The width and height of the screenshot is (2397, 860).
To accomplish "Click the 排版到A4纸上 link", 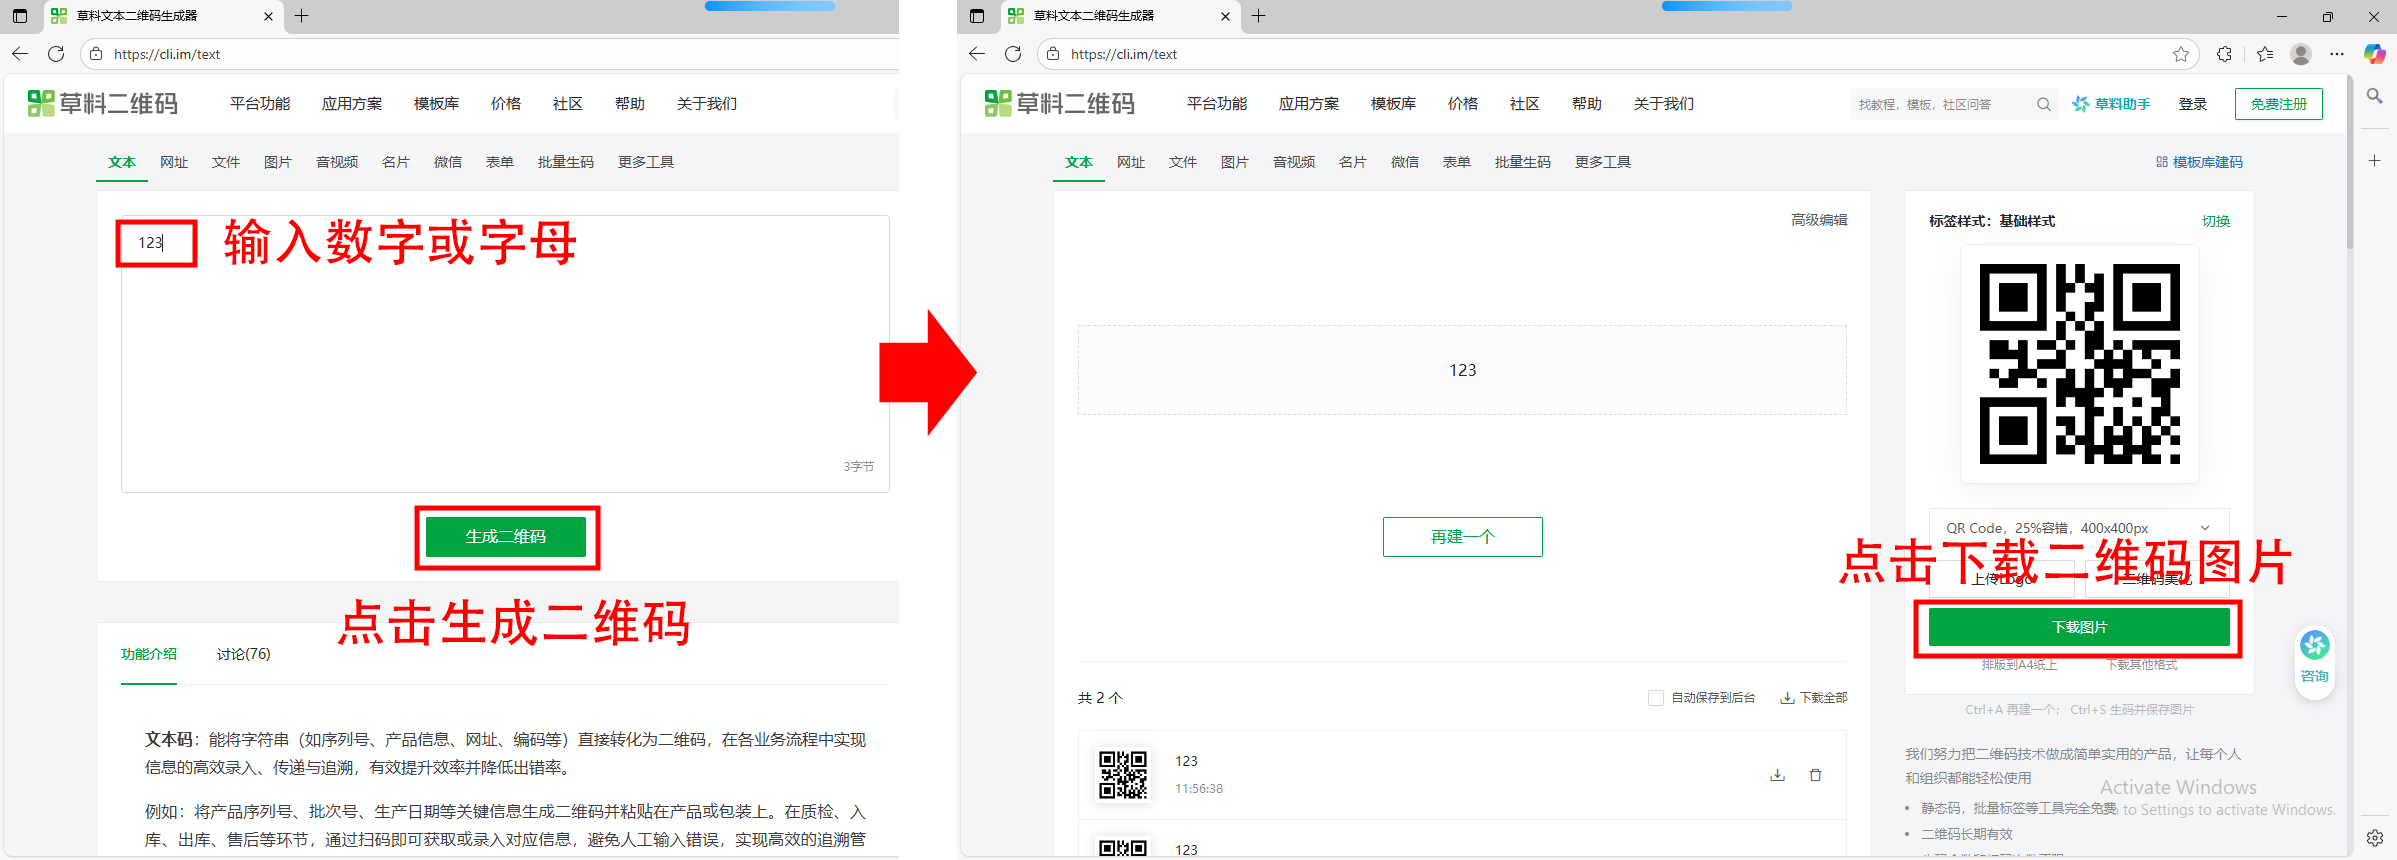I will tap(2019, 665).
